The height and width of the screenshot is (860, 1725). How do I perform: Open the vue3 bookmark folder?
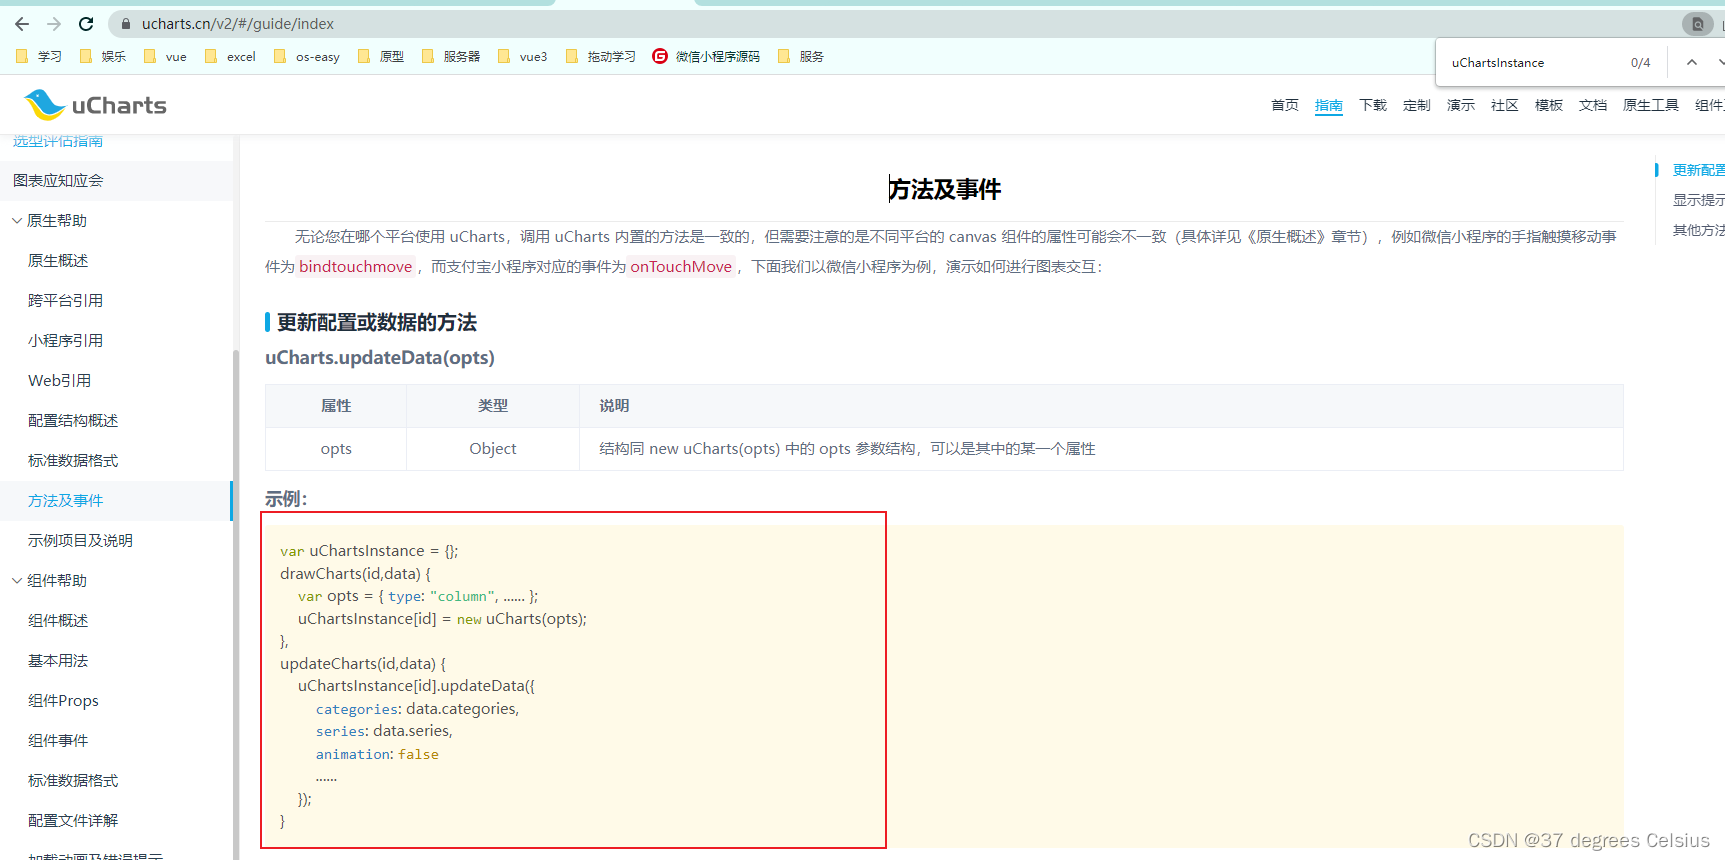pyautogui.click(x=522, y=56)
